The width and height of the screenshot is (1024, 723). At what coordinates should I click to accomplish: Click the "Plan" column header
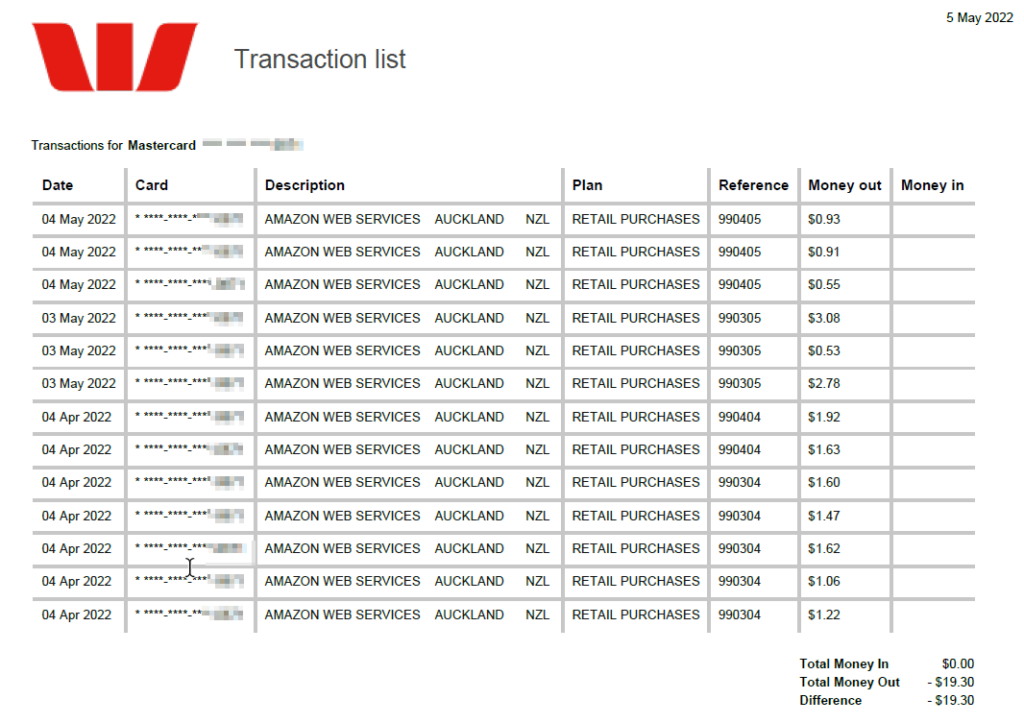click(x=587, y=185)
